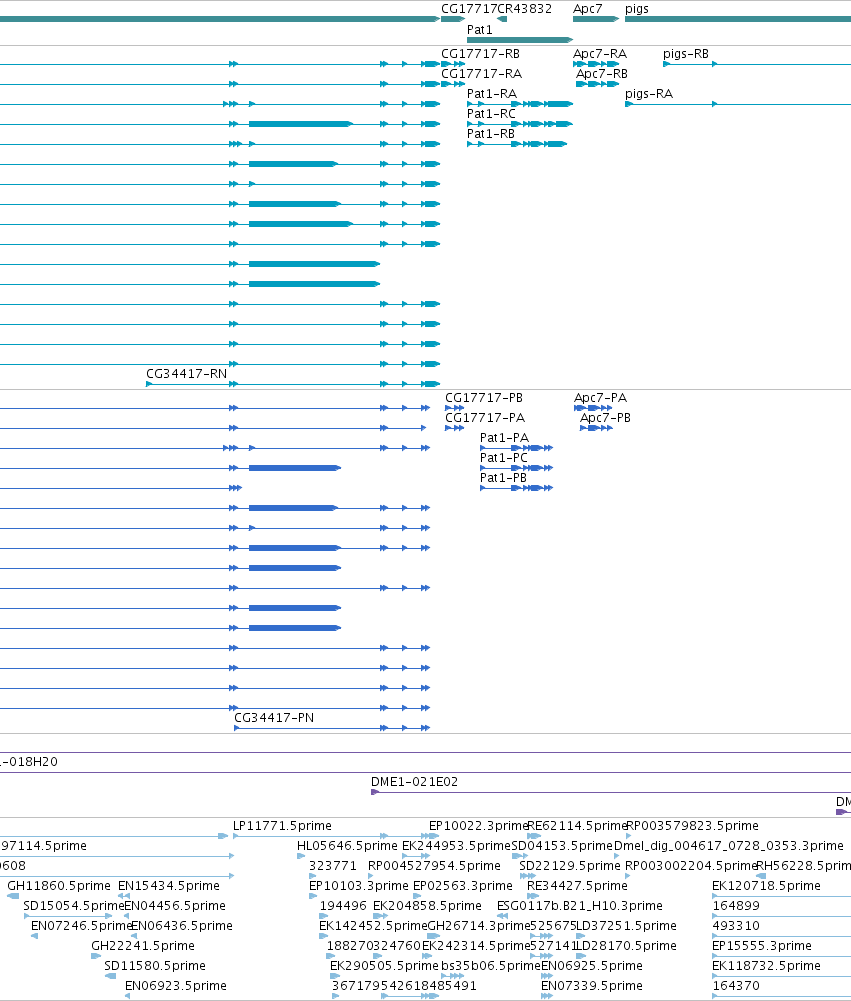Click the CG17717 gene label

click(469, 9)
